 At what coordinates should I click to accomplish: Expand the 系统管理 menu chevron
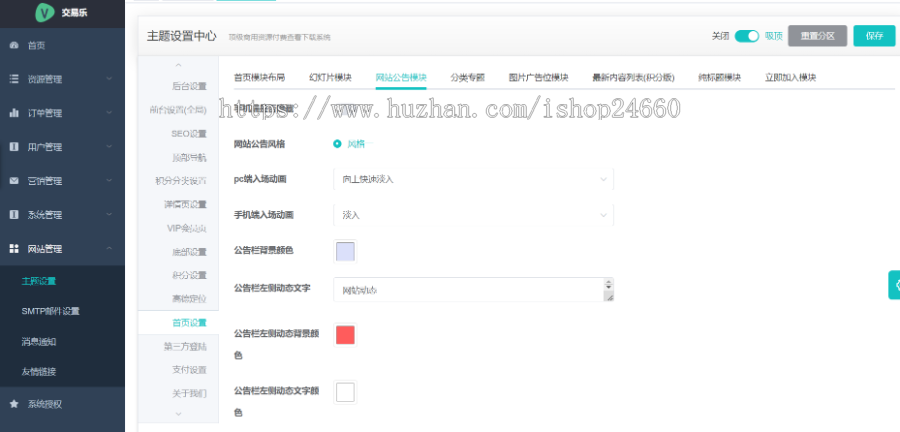click(x=109, y=215)
